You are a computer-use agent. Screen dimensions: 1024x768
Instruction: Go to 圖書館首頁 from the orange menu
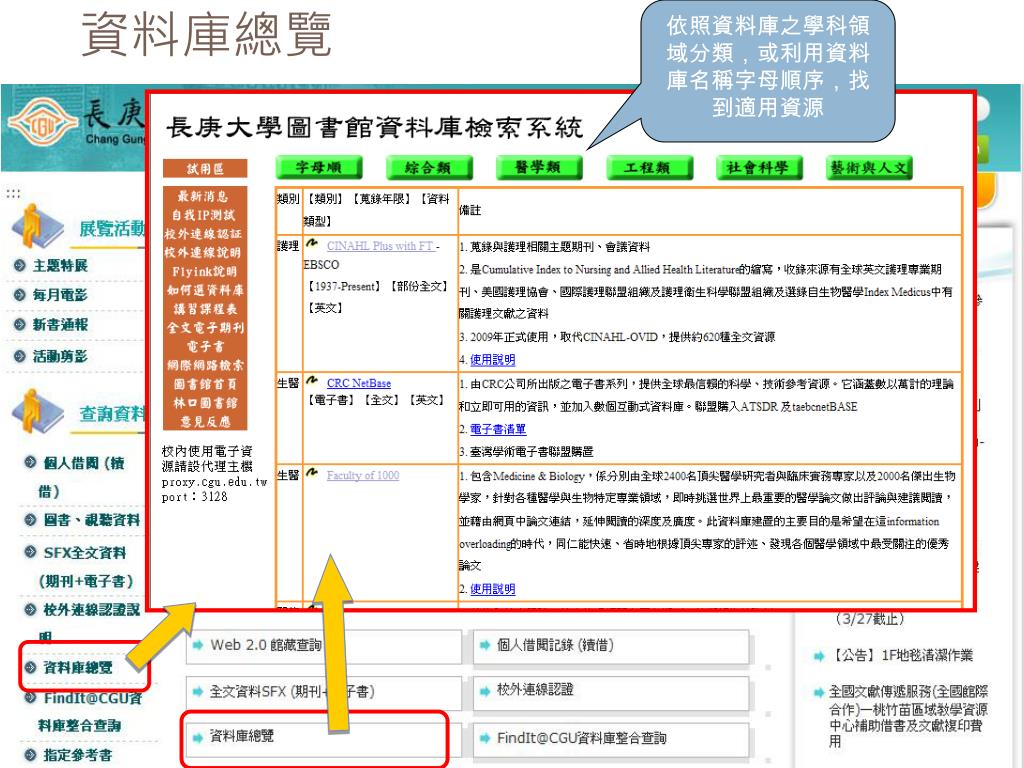(x=205, y=384)
